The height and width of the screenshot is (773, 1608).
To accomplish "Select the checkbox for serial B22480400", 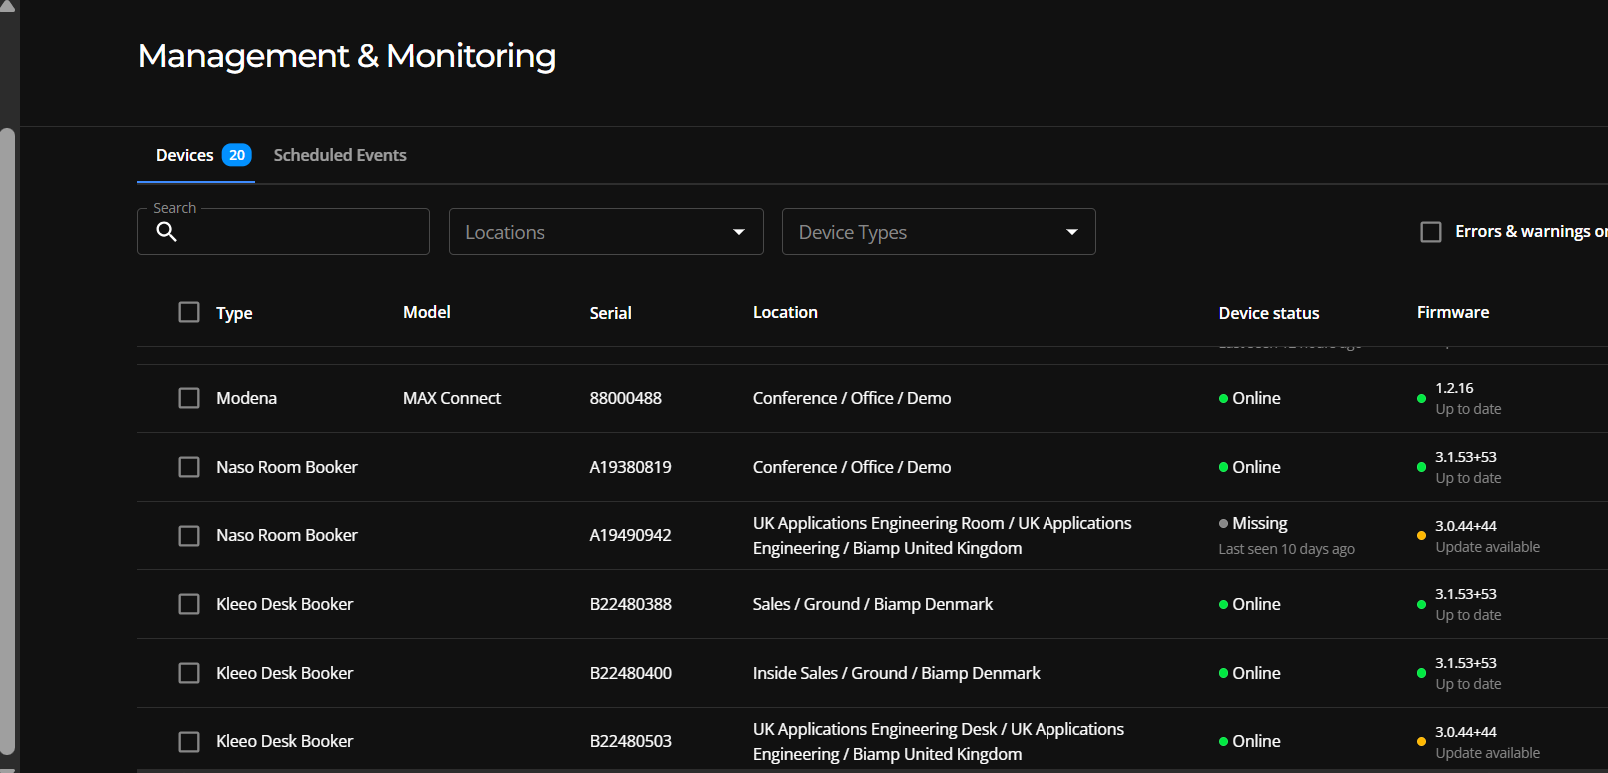I will tap(189, 673).
